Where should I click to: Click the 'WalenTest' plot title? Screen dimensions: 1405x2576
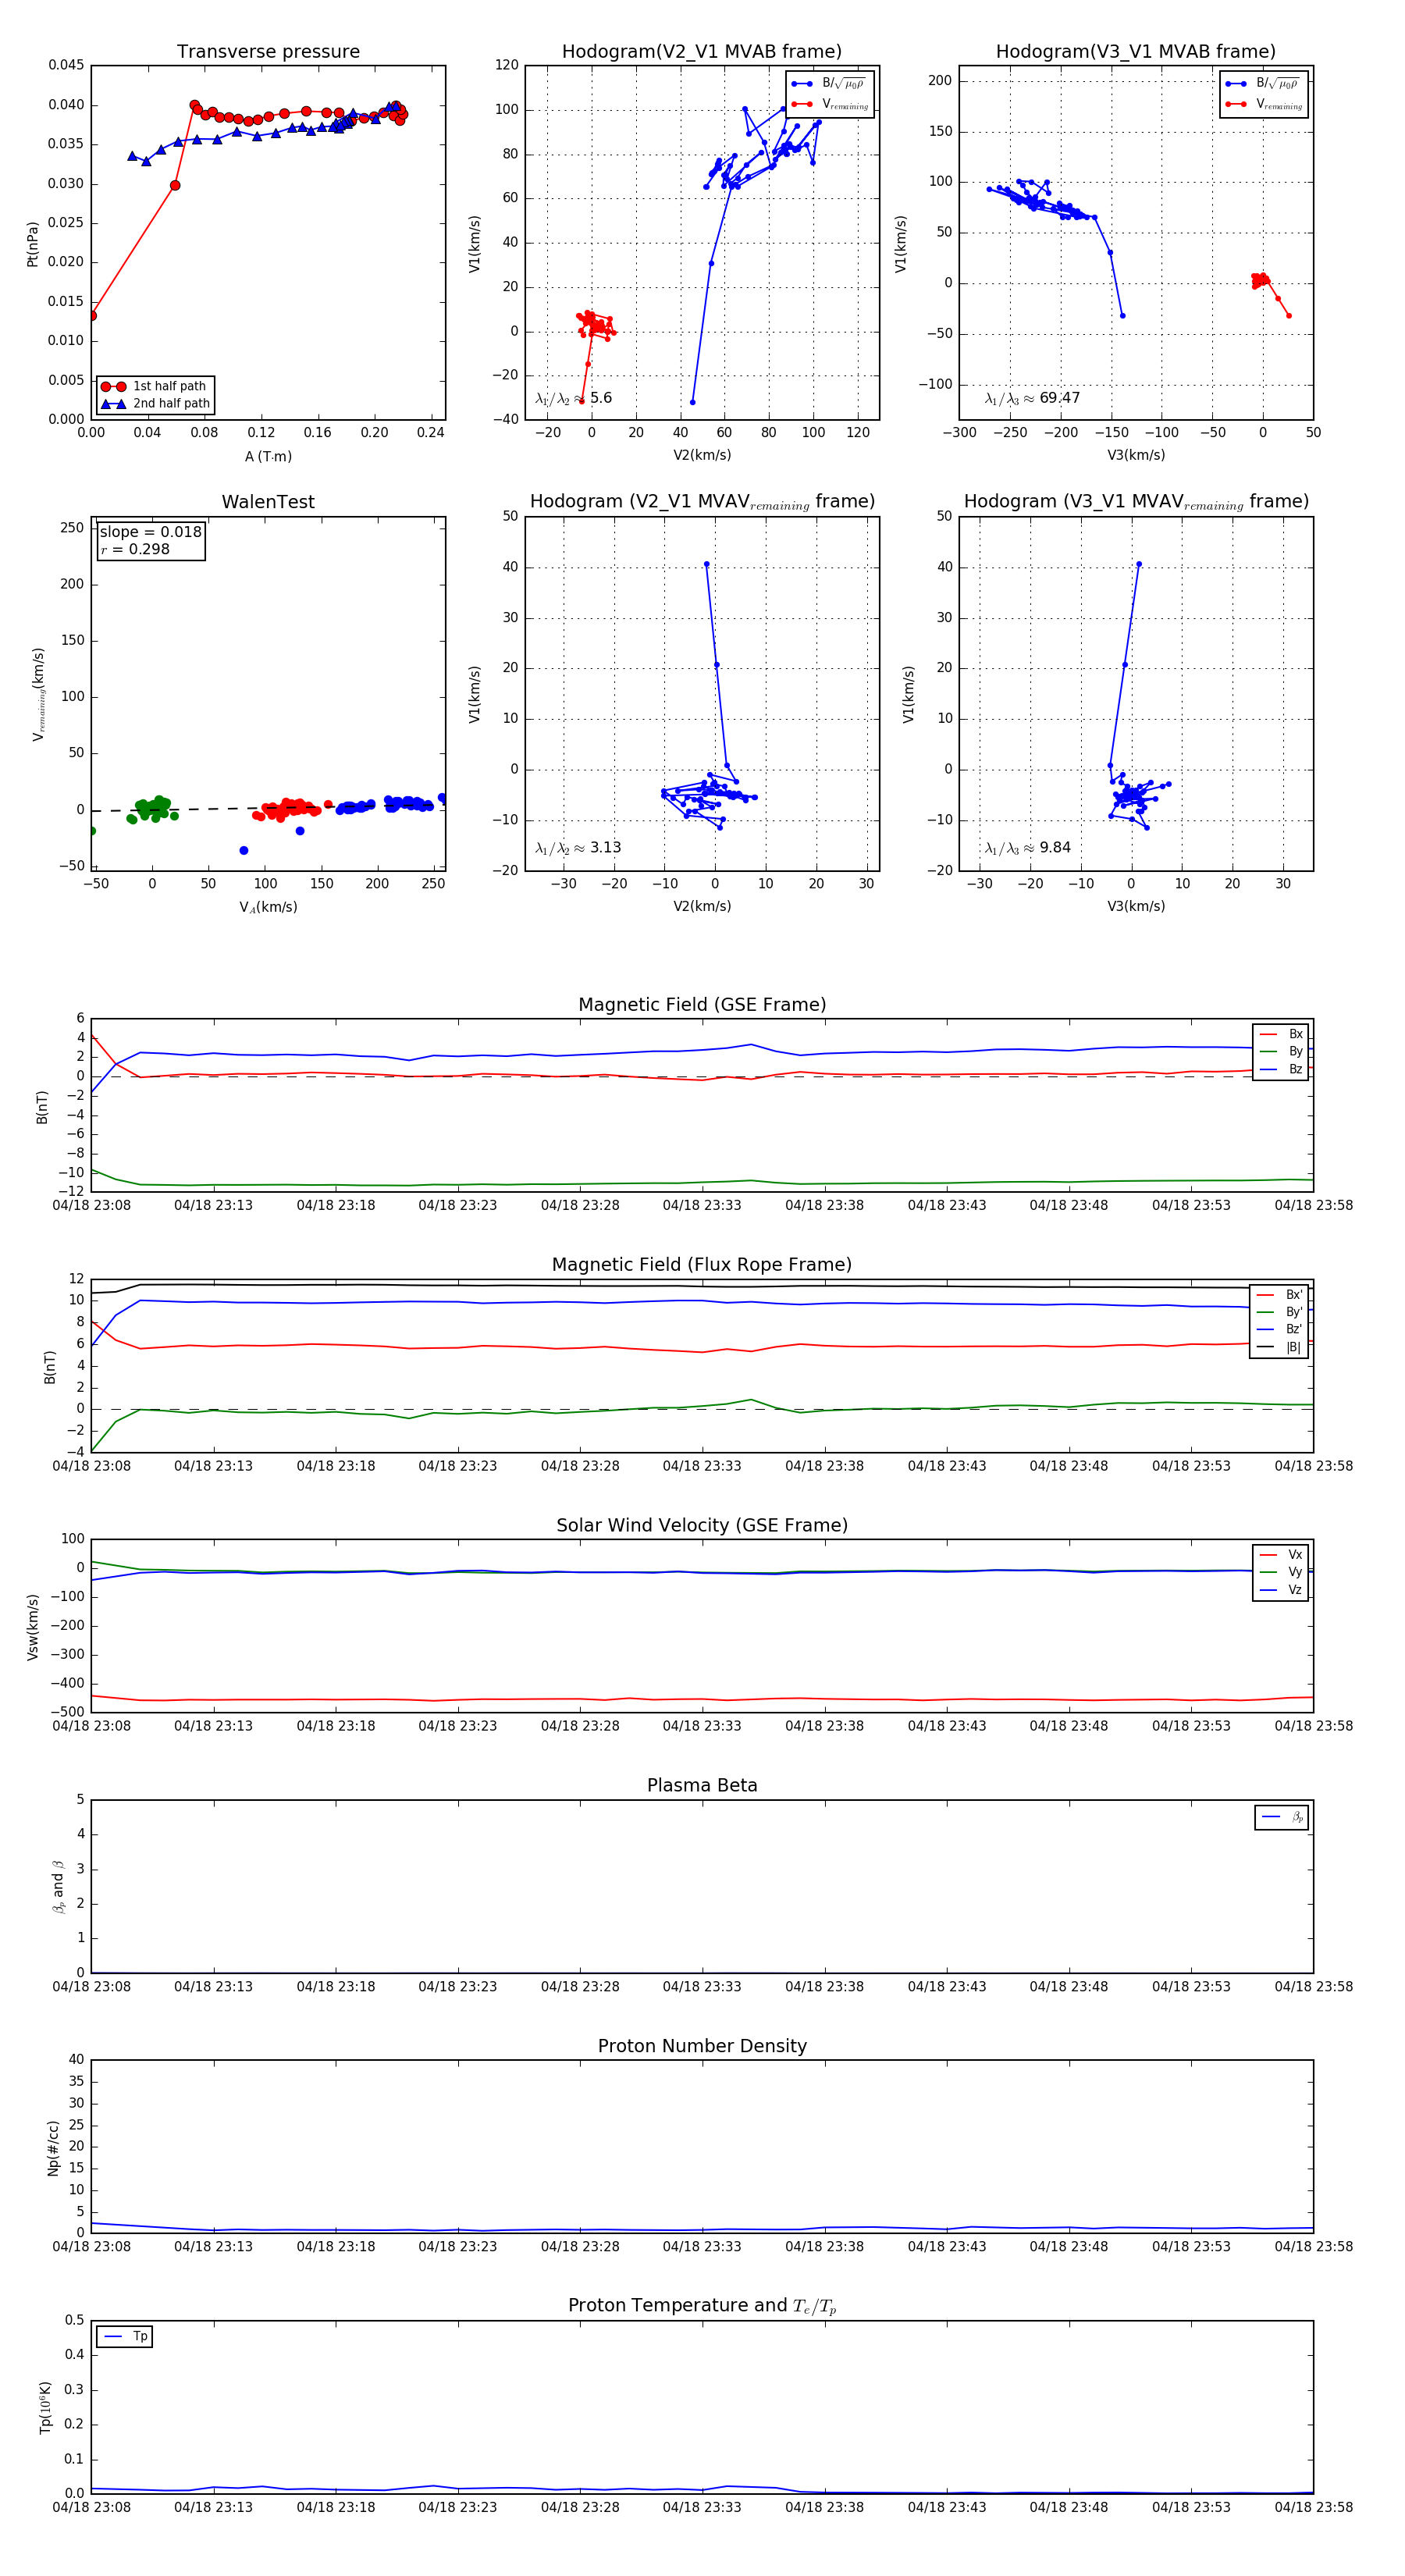268,501
